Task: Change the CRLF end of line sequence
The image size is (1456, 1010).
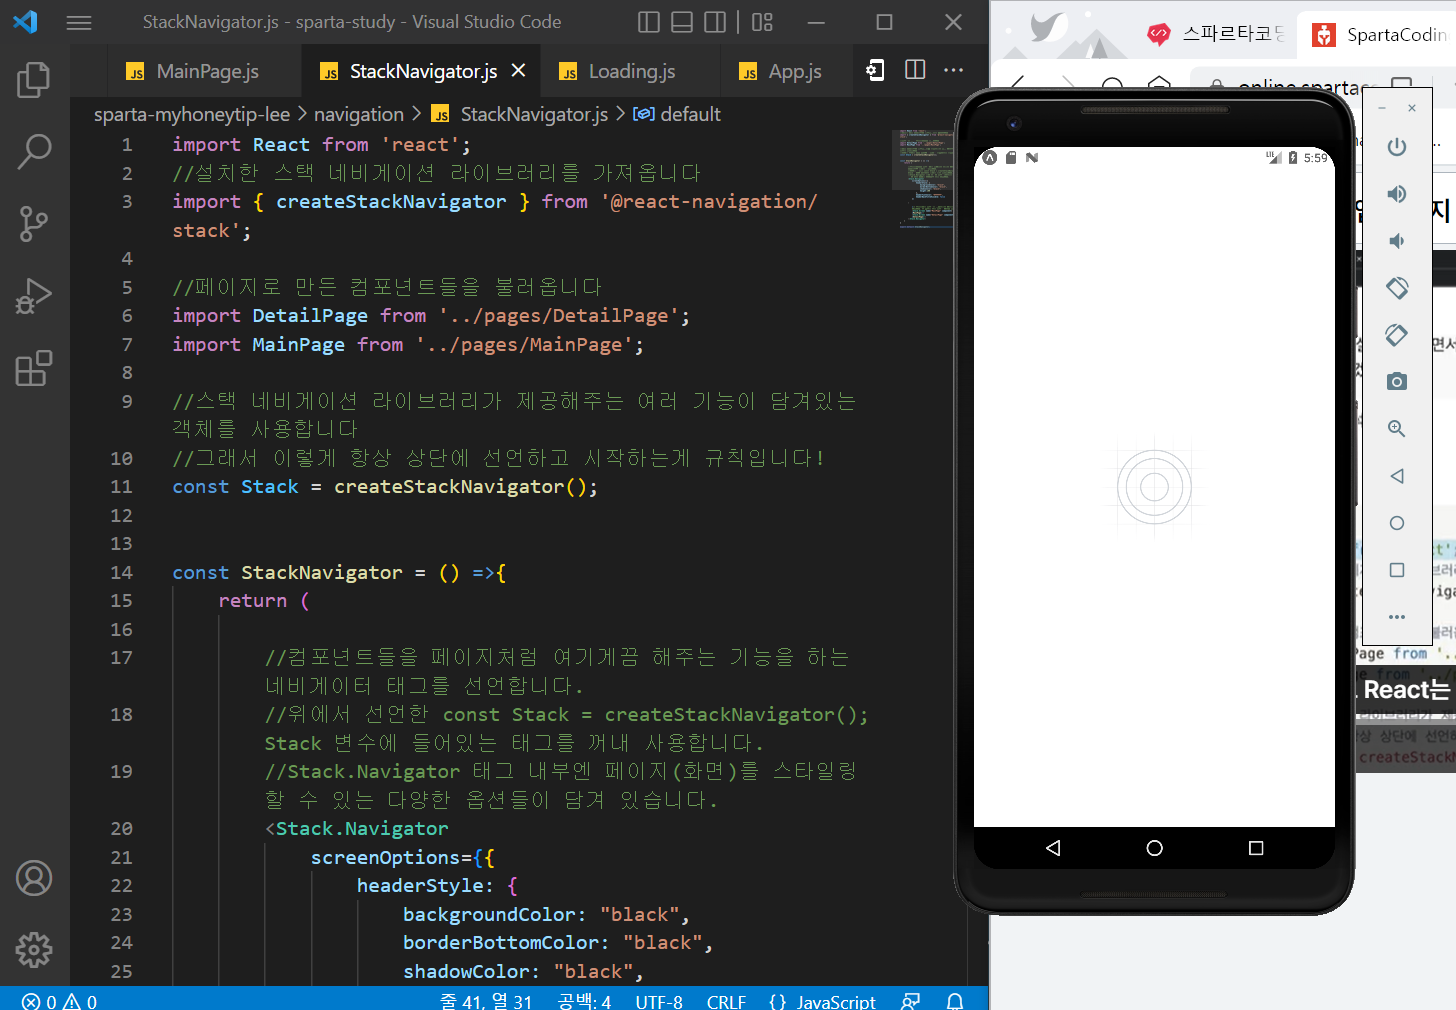Action: [x=726, y=1001]
